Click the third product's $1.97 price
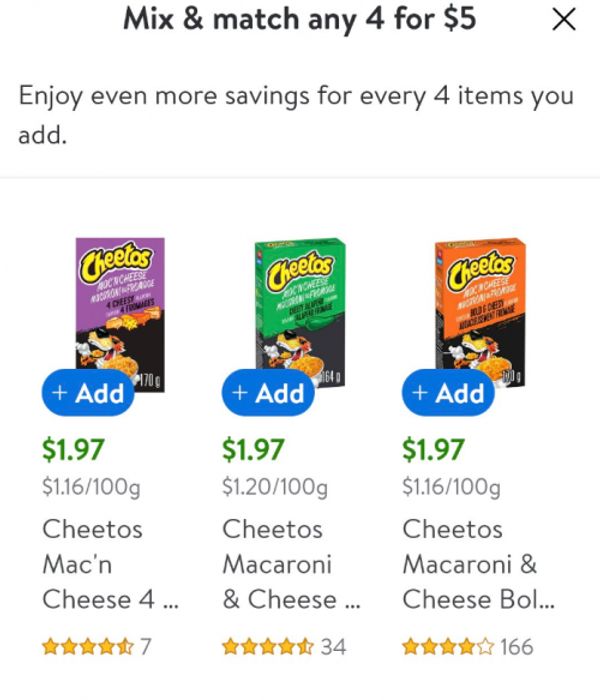600x700 pixels. [432, 450]
